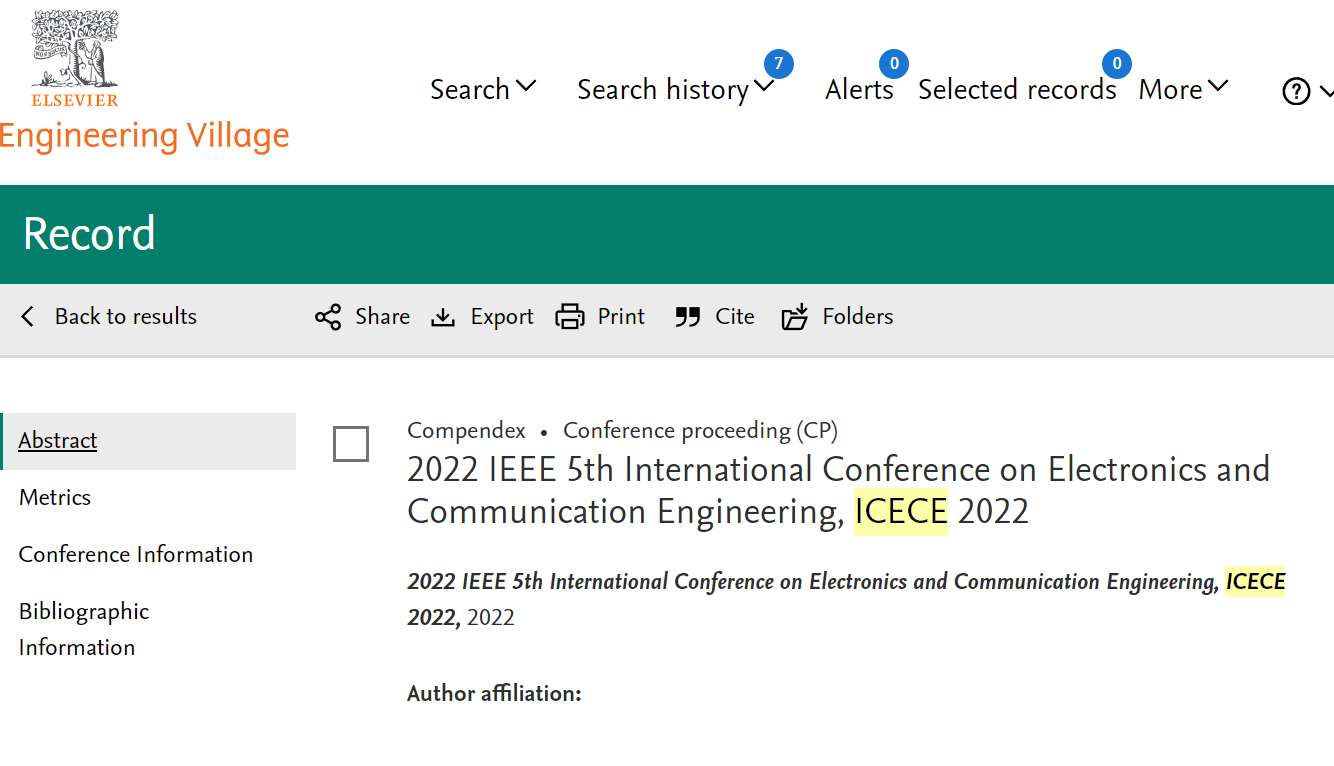The image size is (1334, 766).
Task: Click the Folders icon
Action: pos(795,317)
